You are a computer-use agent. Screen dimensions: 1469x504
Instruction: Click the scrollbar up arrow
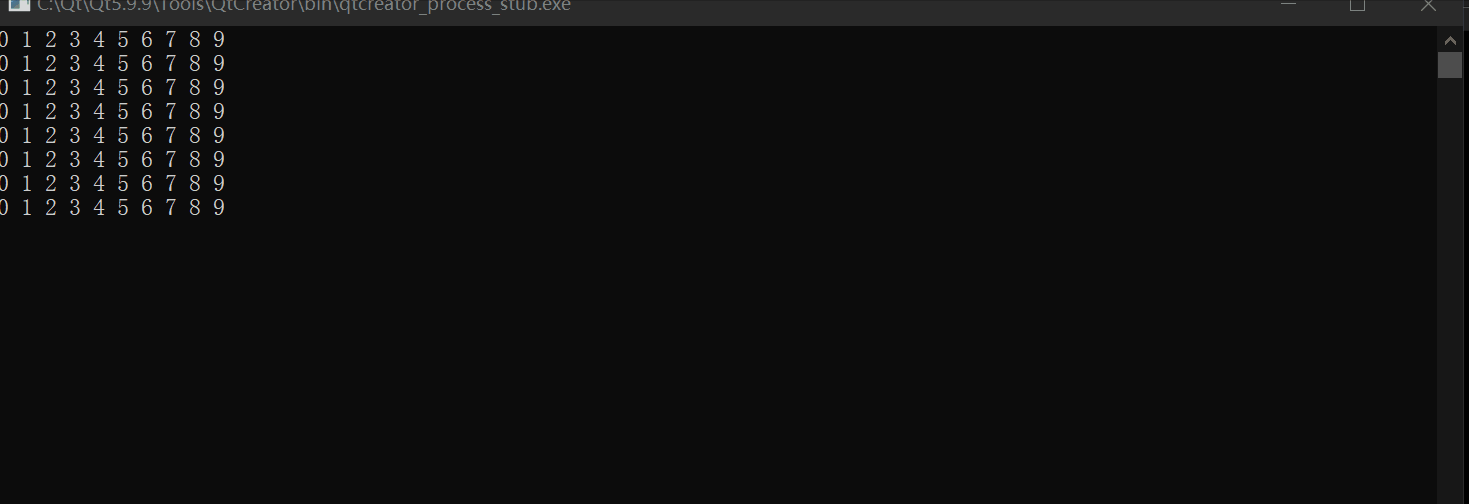click(1450, 40)
